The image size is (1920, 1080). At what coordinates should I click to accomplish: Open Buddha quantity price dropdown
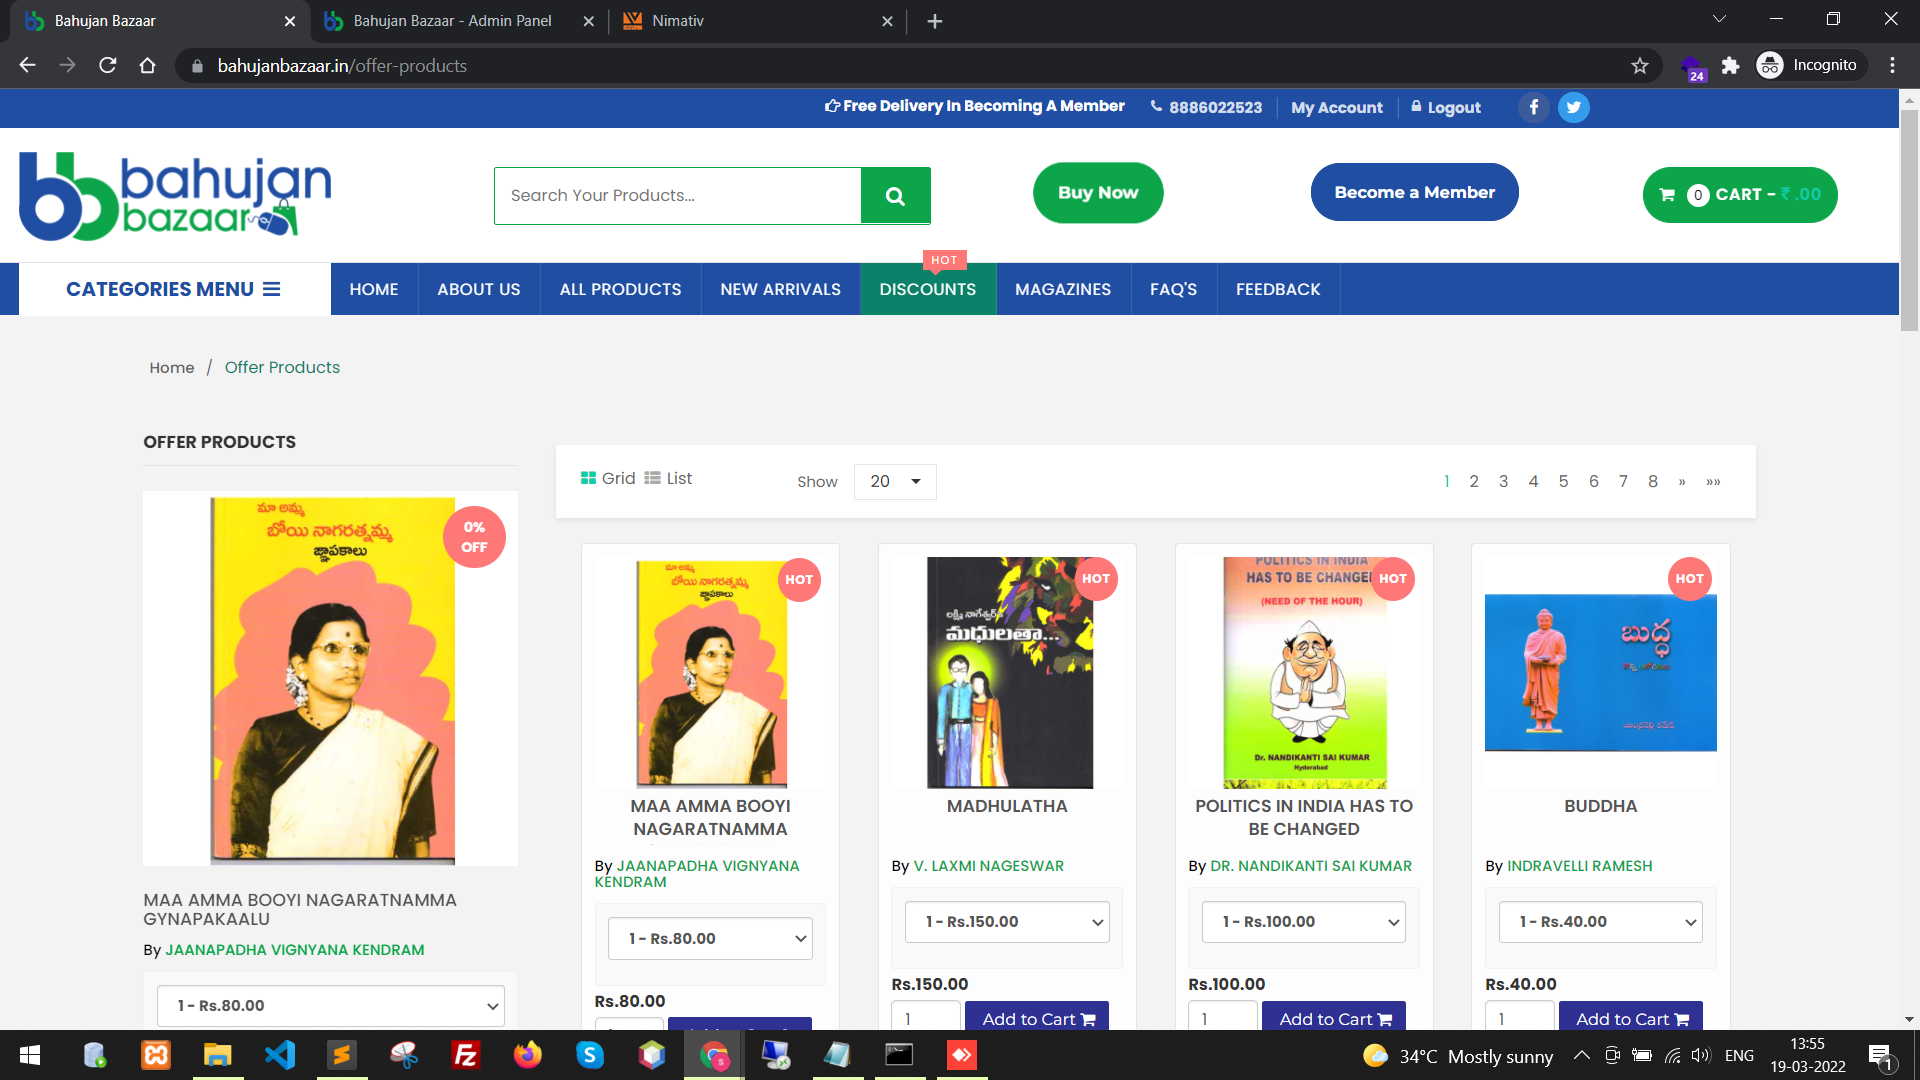coord(1600,922)
